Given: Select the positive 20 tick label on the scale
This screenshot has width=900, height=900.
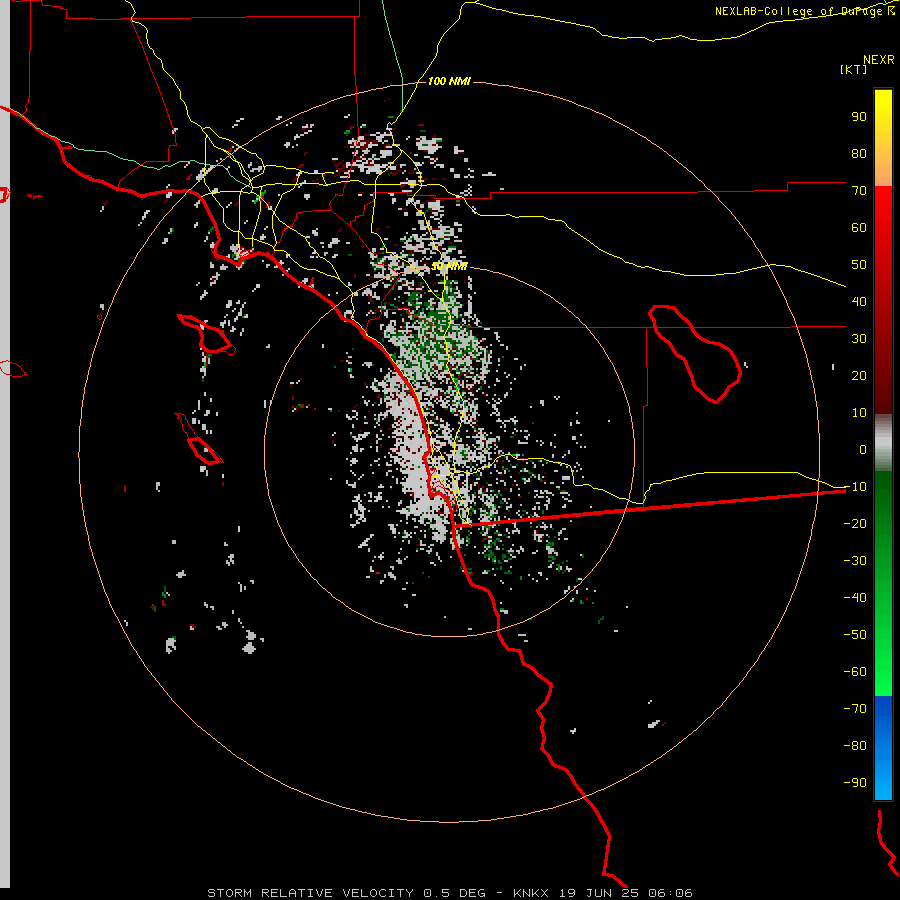Looking at the screenshot, I should coord(859,375).
